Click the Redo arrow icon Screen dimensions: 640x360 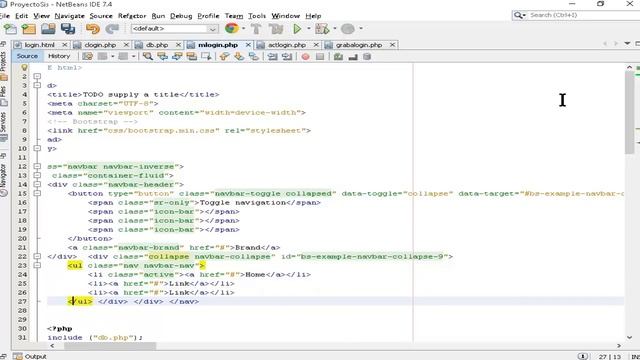click(111, 29)
